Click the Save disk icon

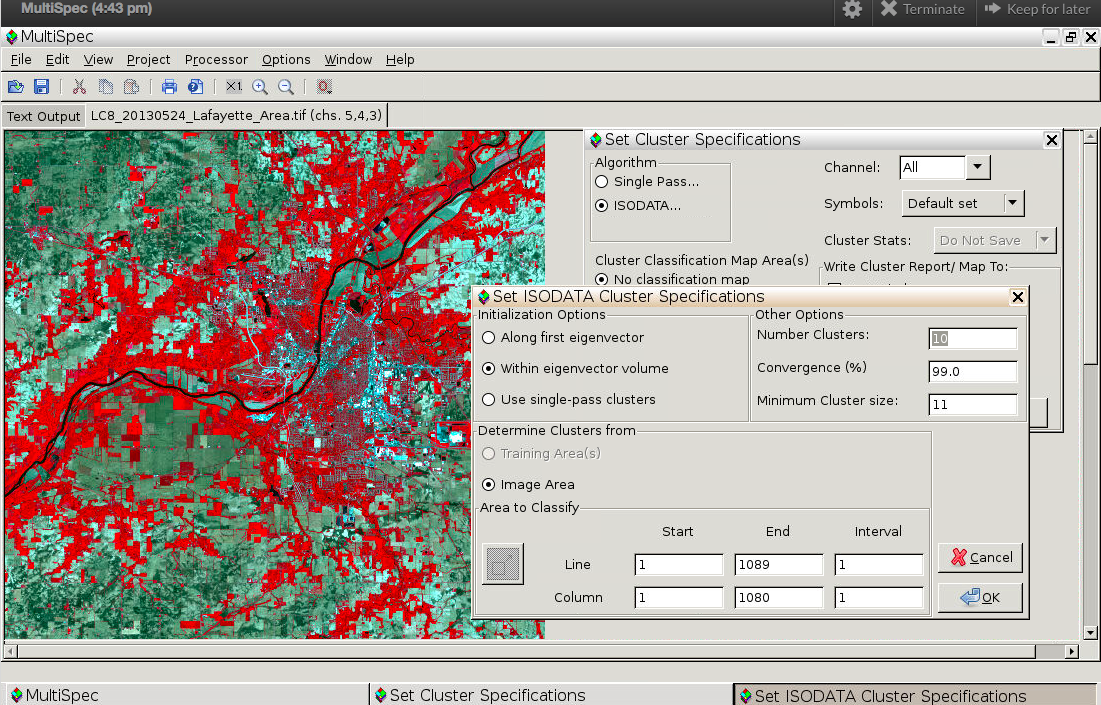point(42,87)
